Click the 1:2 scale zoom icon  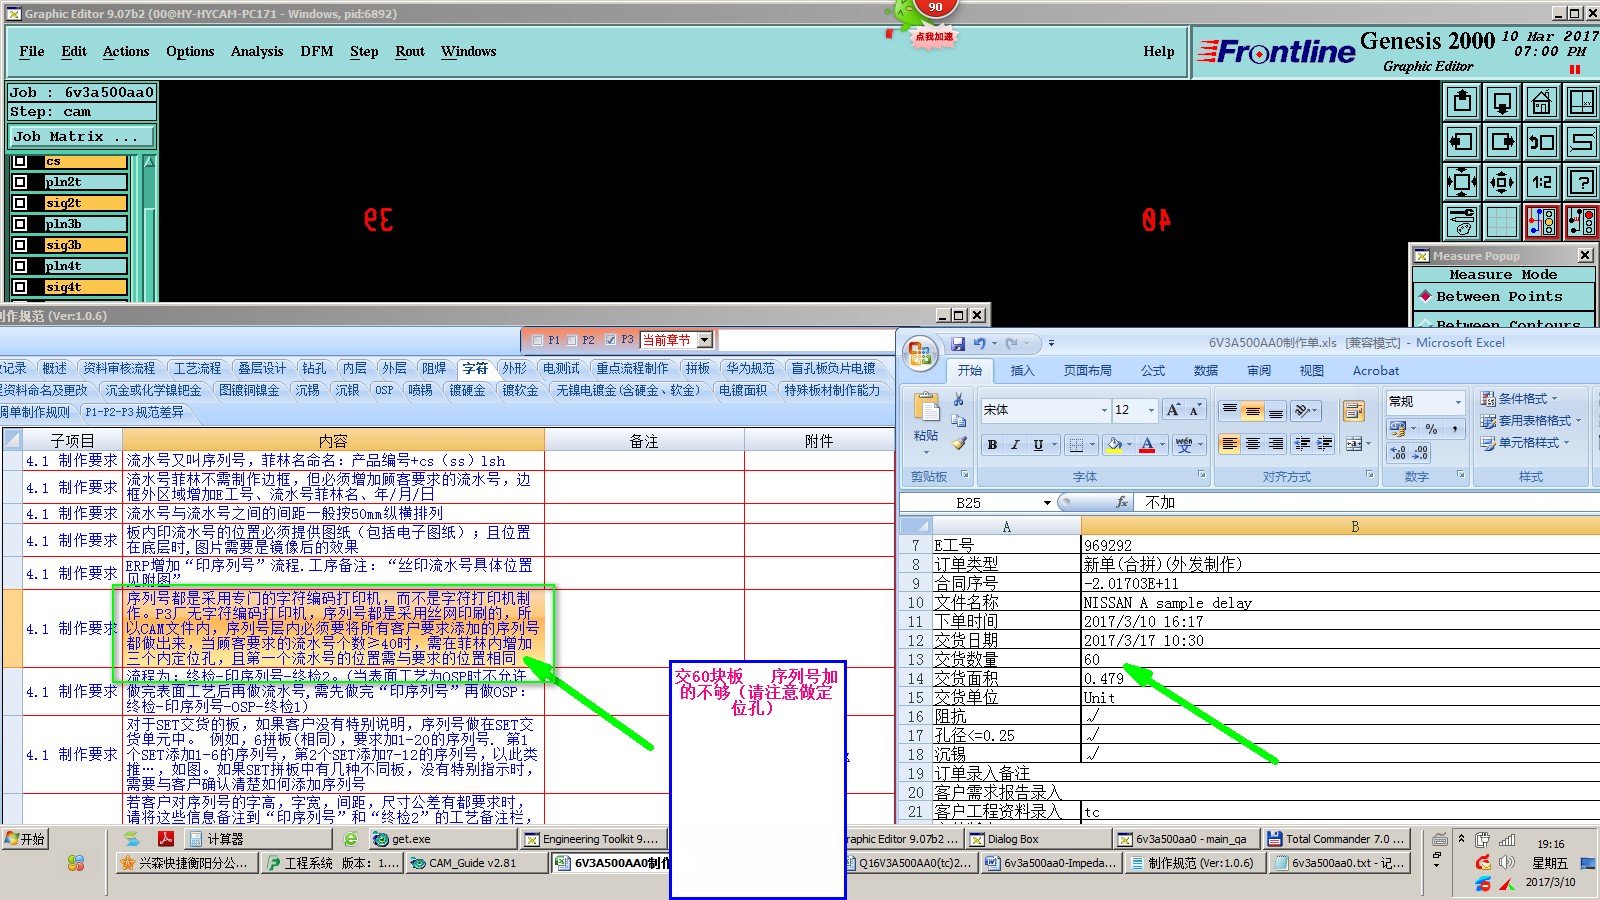pos(1541,182)
